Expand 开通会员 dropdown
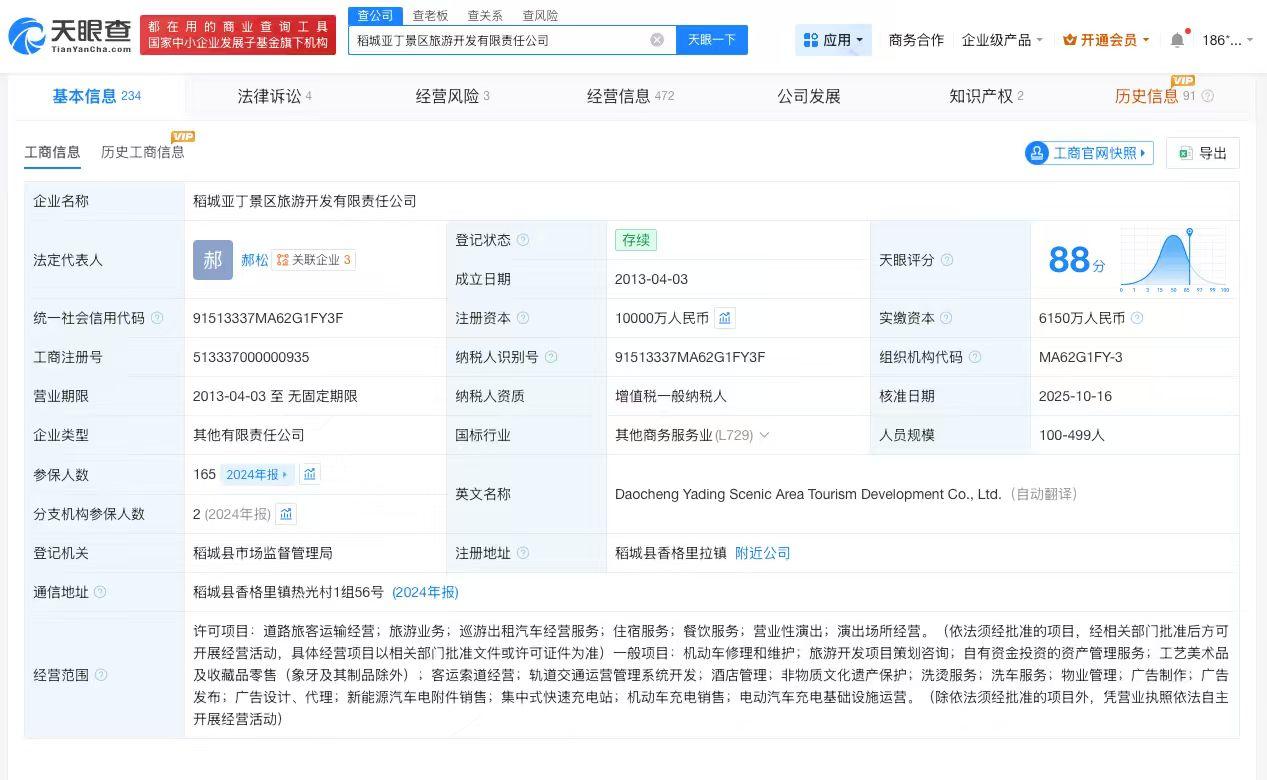Viewport: 1267px width, 780px height. (x=1106, y=40)
